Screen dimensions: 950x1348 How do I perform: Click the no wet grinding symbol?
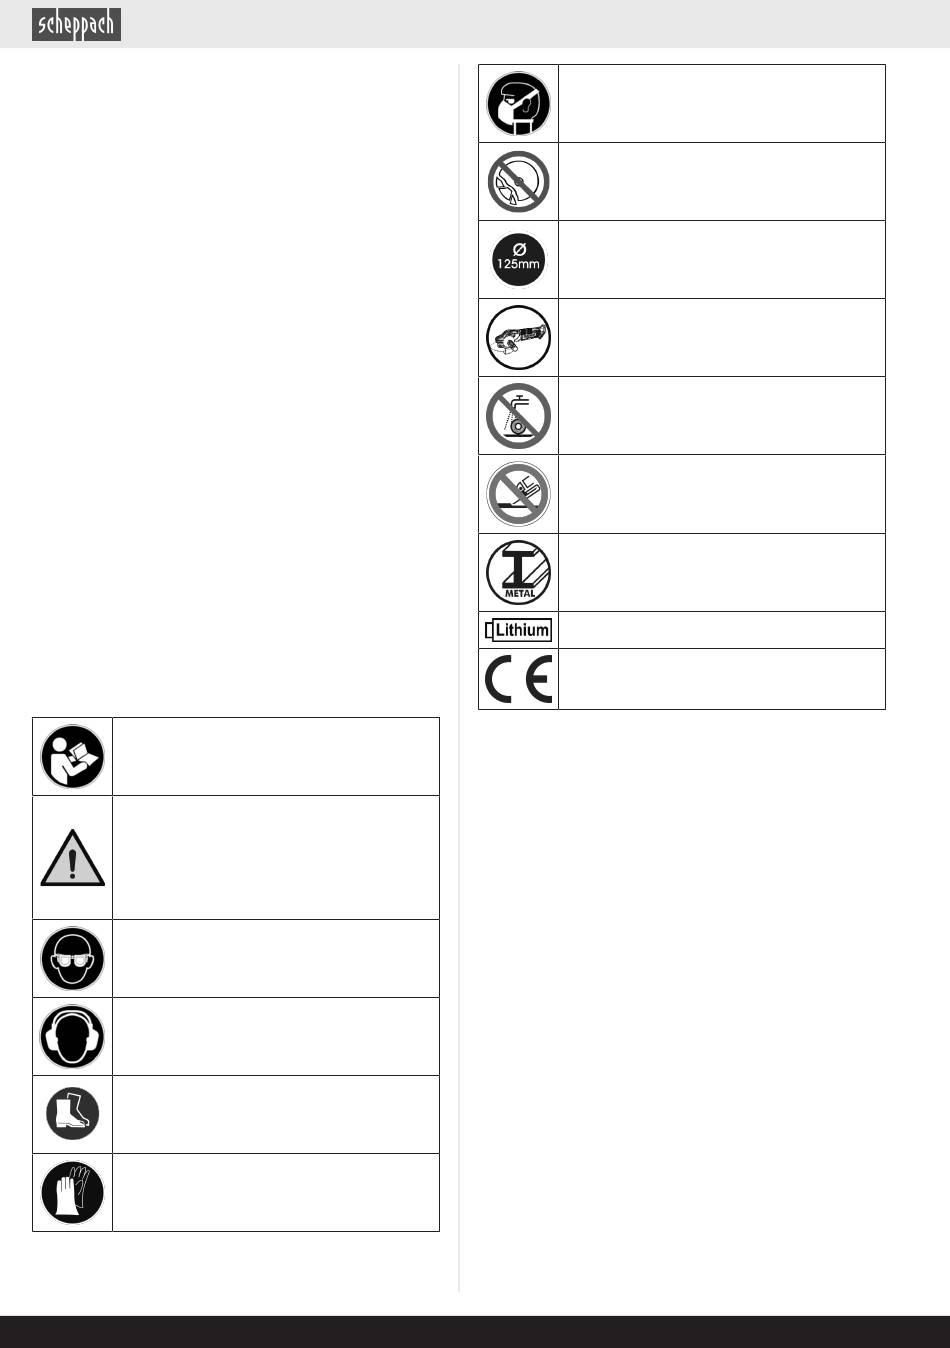(518, 415)
